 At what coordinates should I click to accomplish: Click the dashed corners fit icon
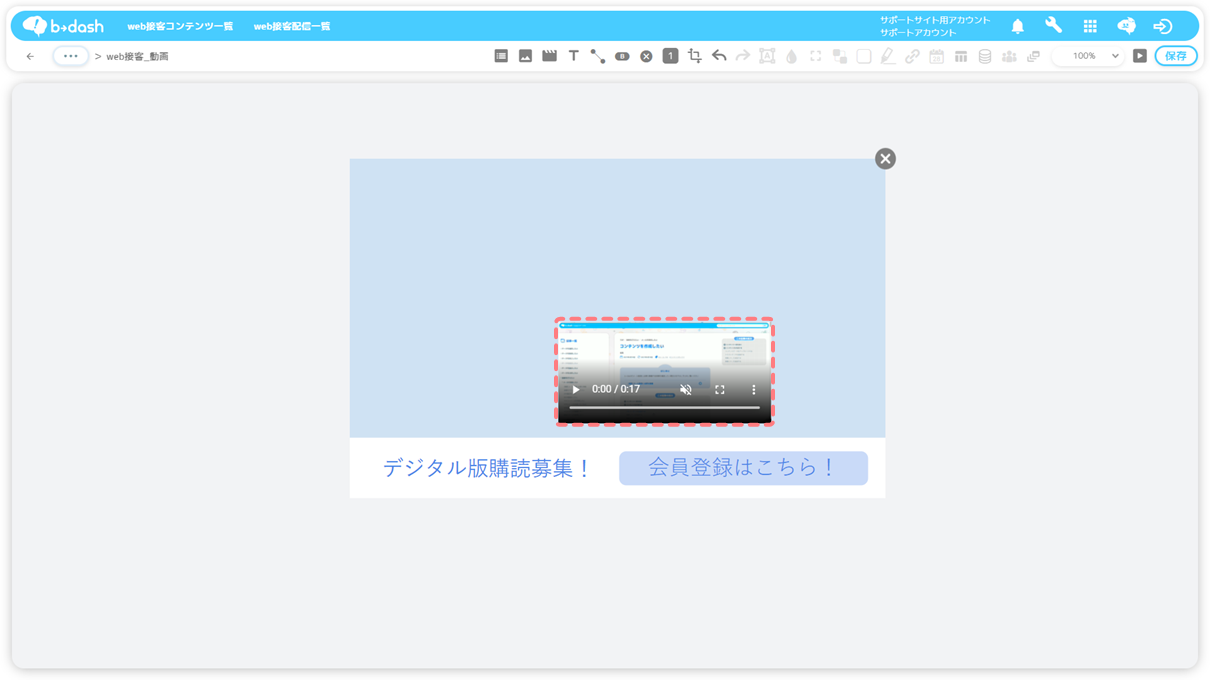point(816,56)
